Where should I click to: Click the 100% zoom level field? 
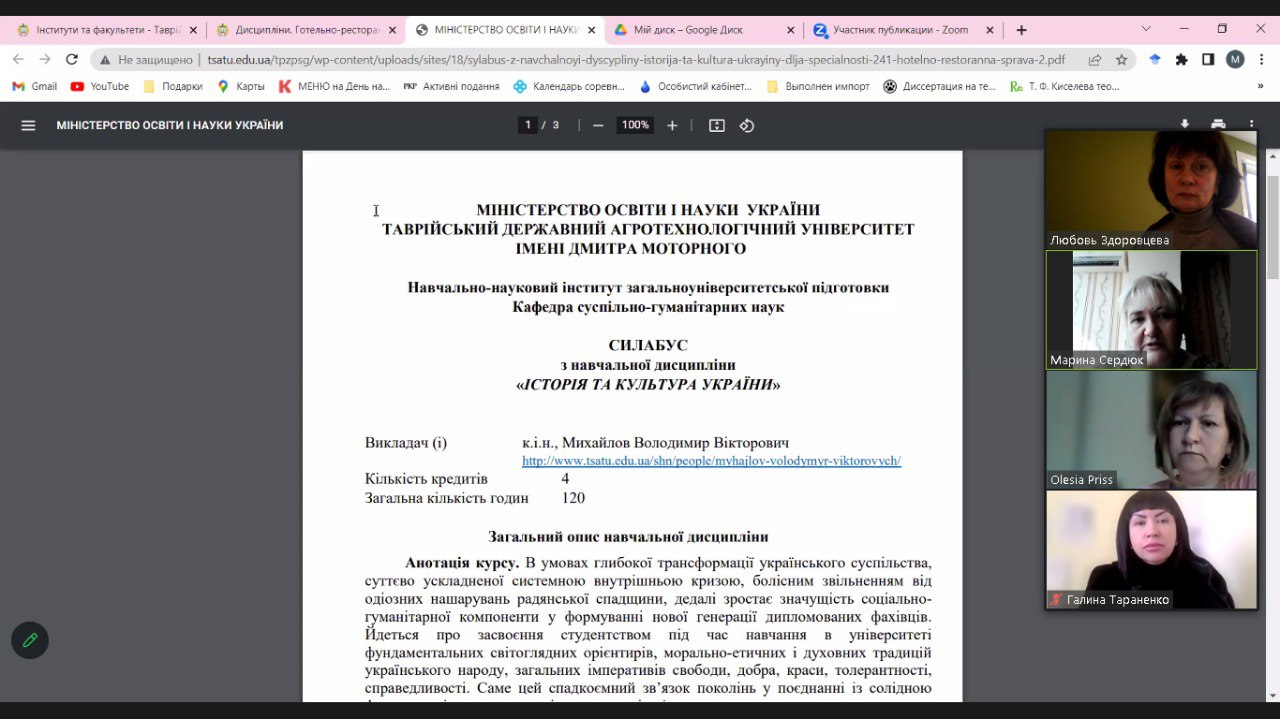[x=635, y=125]
